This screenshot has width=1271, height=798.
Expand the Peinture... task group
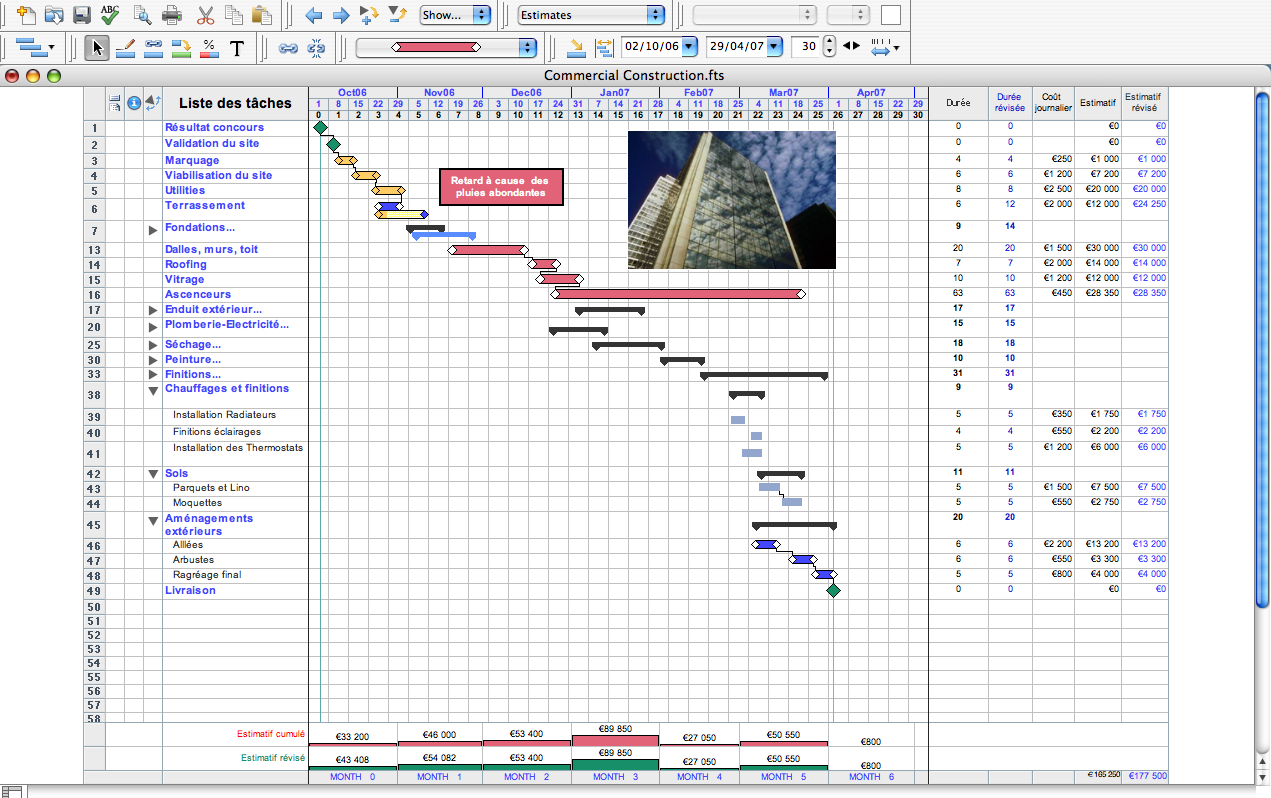click(153, 360)
